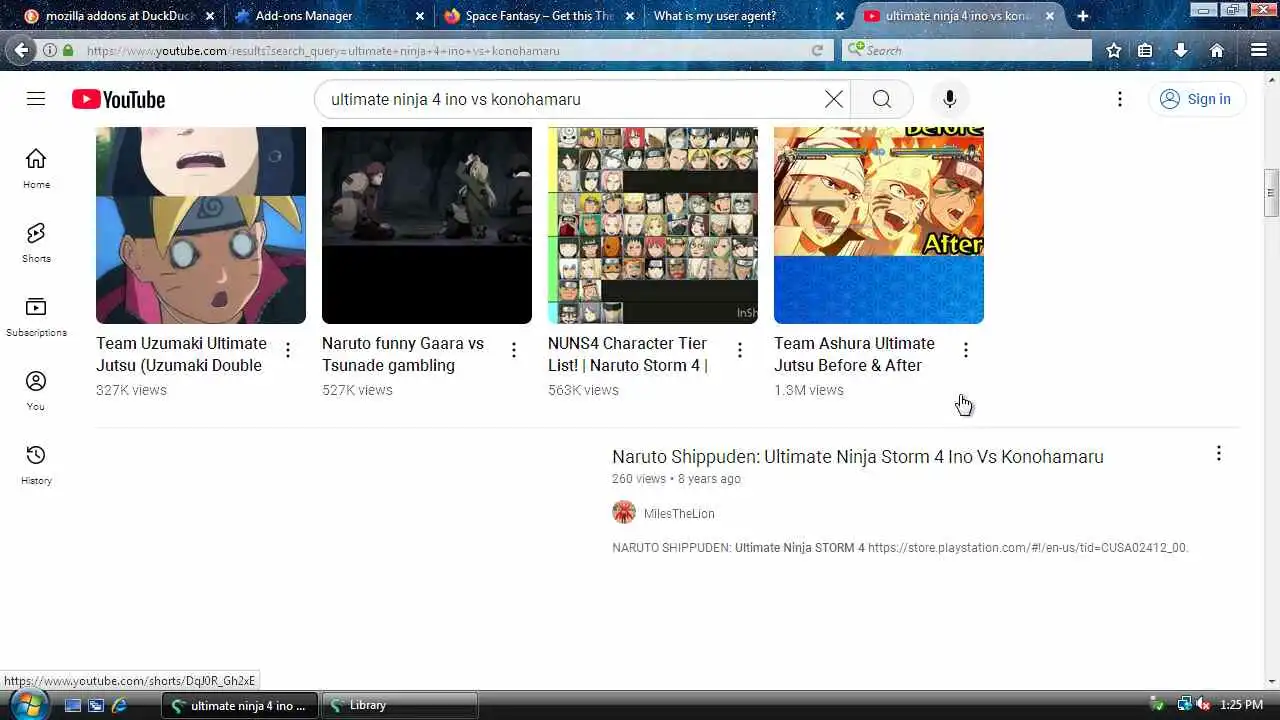Play the character tier list thumbnail
The image size is (1280, 720).
point(653,225)
